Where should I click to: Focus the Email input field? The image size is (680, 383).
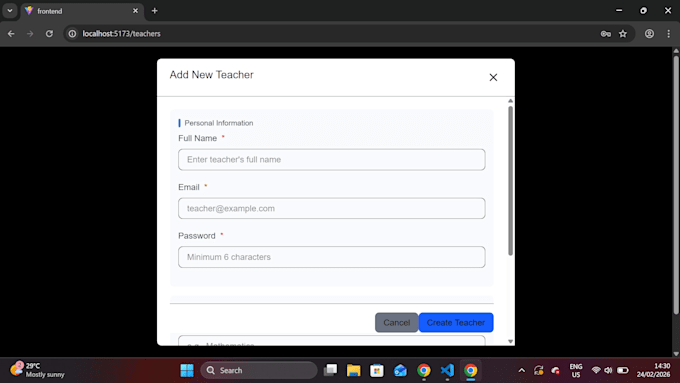pos(331,208)
